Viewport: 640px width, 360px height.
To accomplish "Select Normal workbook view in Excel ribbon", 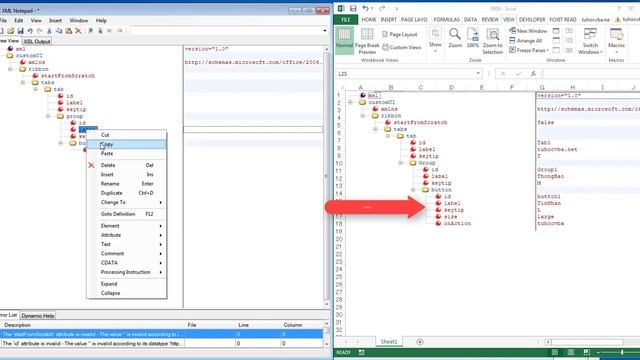I will 344,40.
